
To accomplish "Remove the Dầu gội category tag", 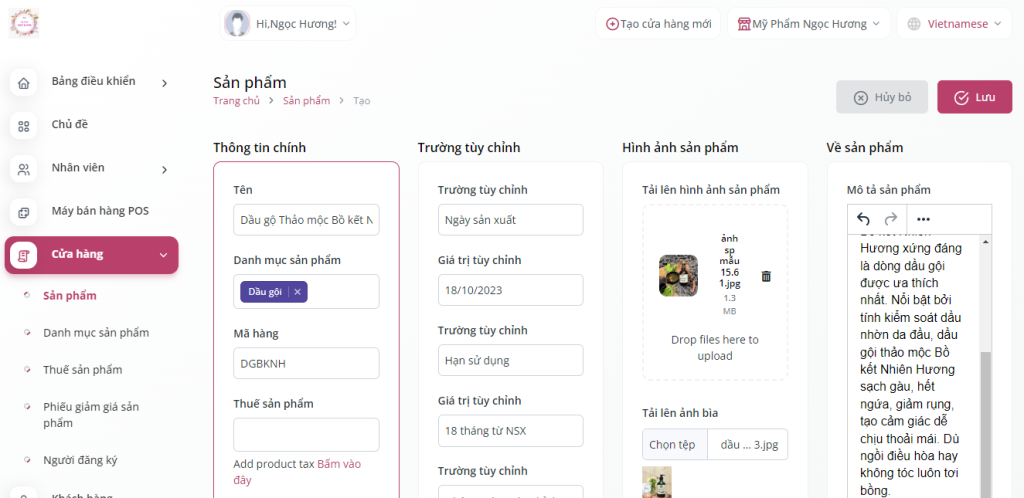I will tap(297, 292).
